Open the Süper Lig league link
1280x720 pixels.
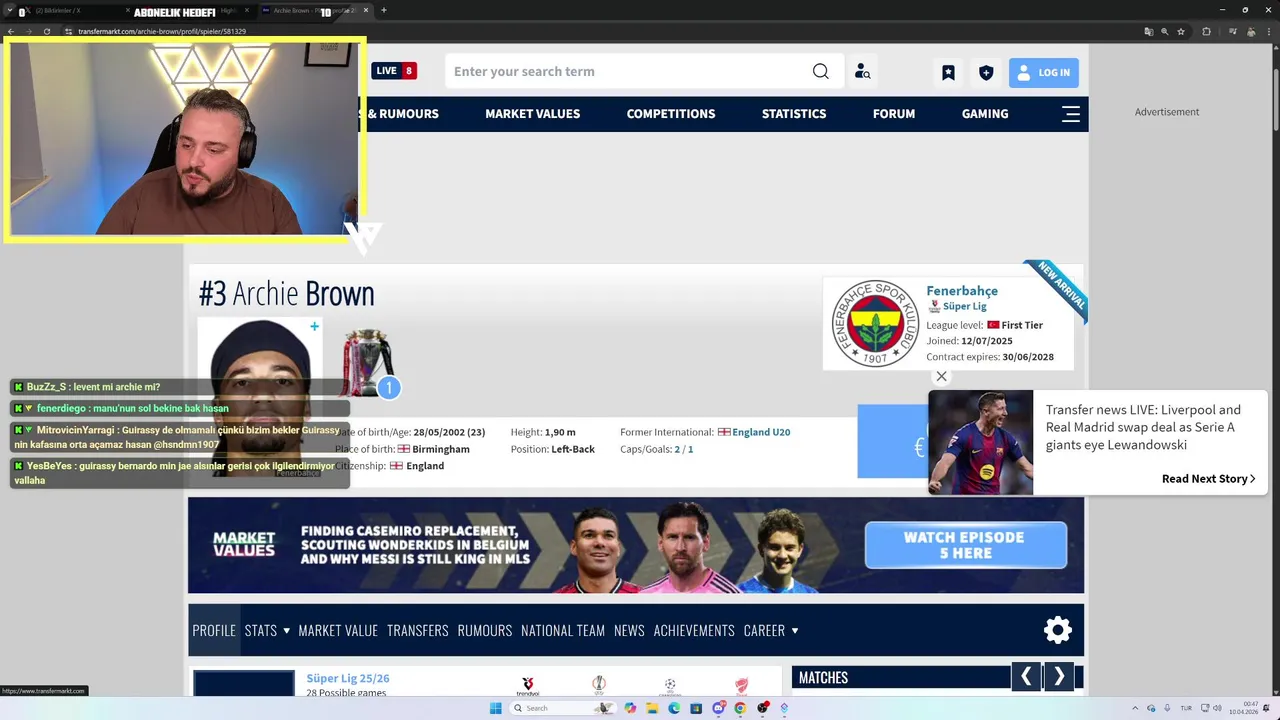coord(964,306)
